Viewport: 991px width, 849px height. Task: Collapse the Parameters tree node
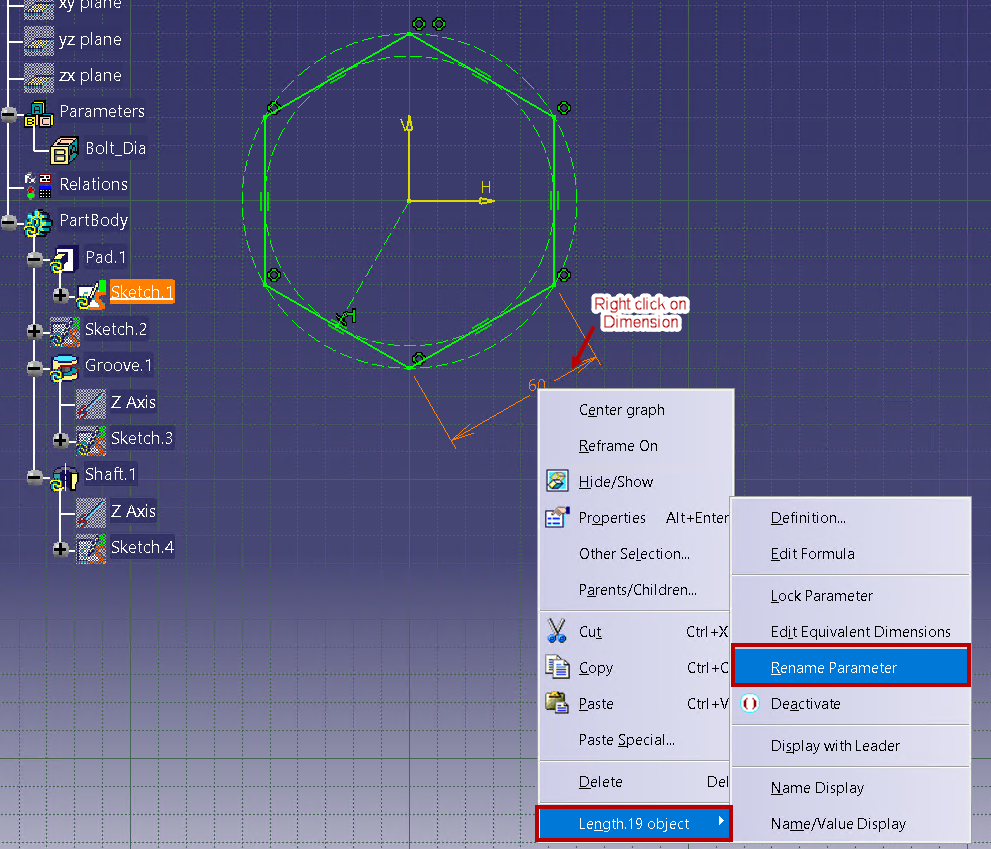click(9, 113)
